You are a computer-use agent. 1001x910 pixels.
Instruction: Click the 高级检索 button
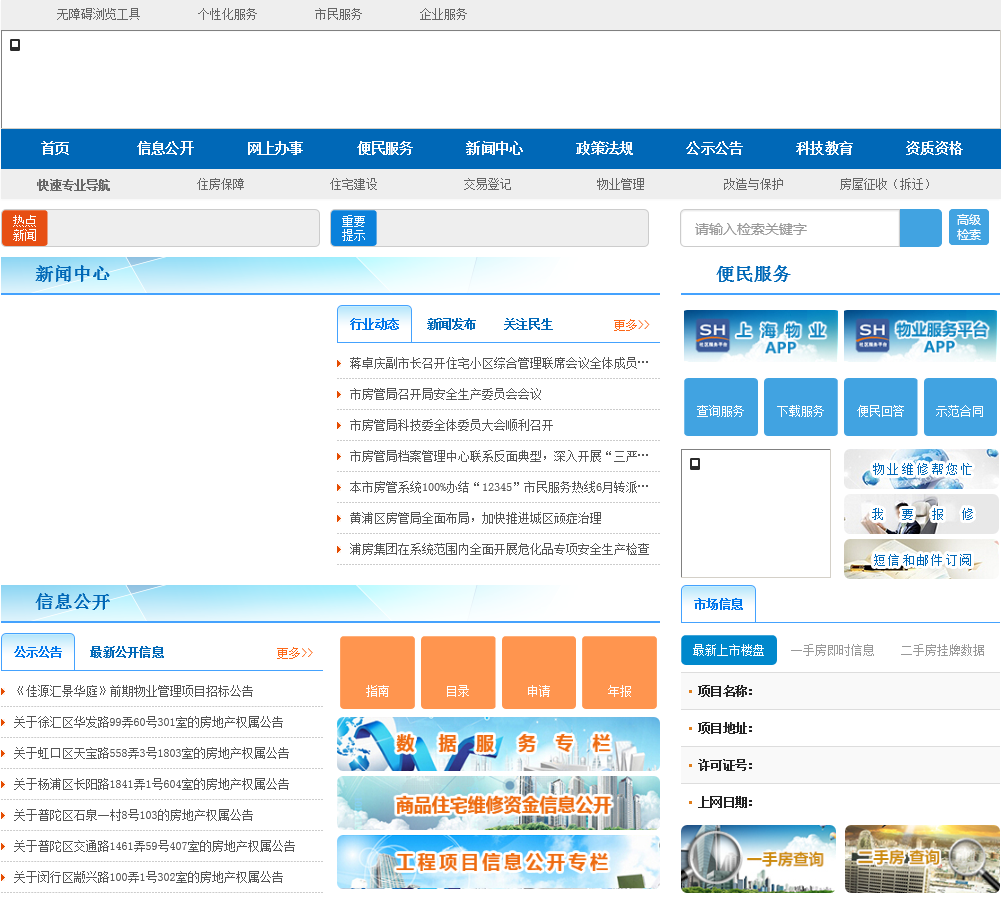(968, 228)
